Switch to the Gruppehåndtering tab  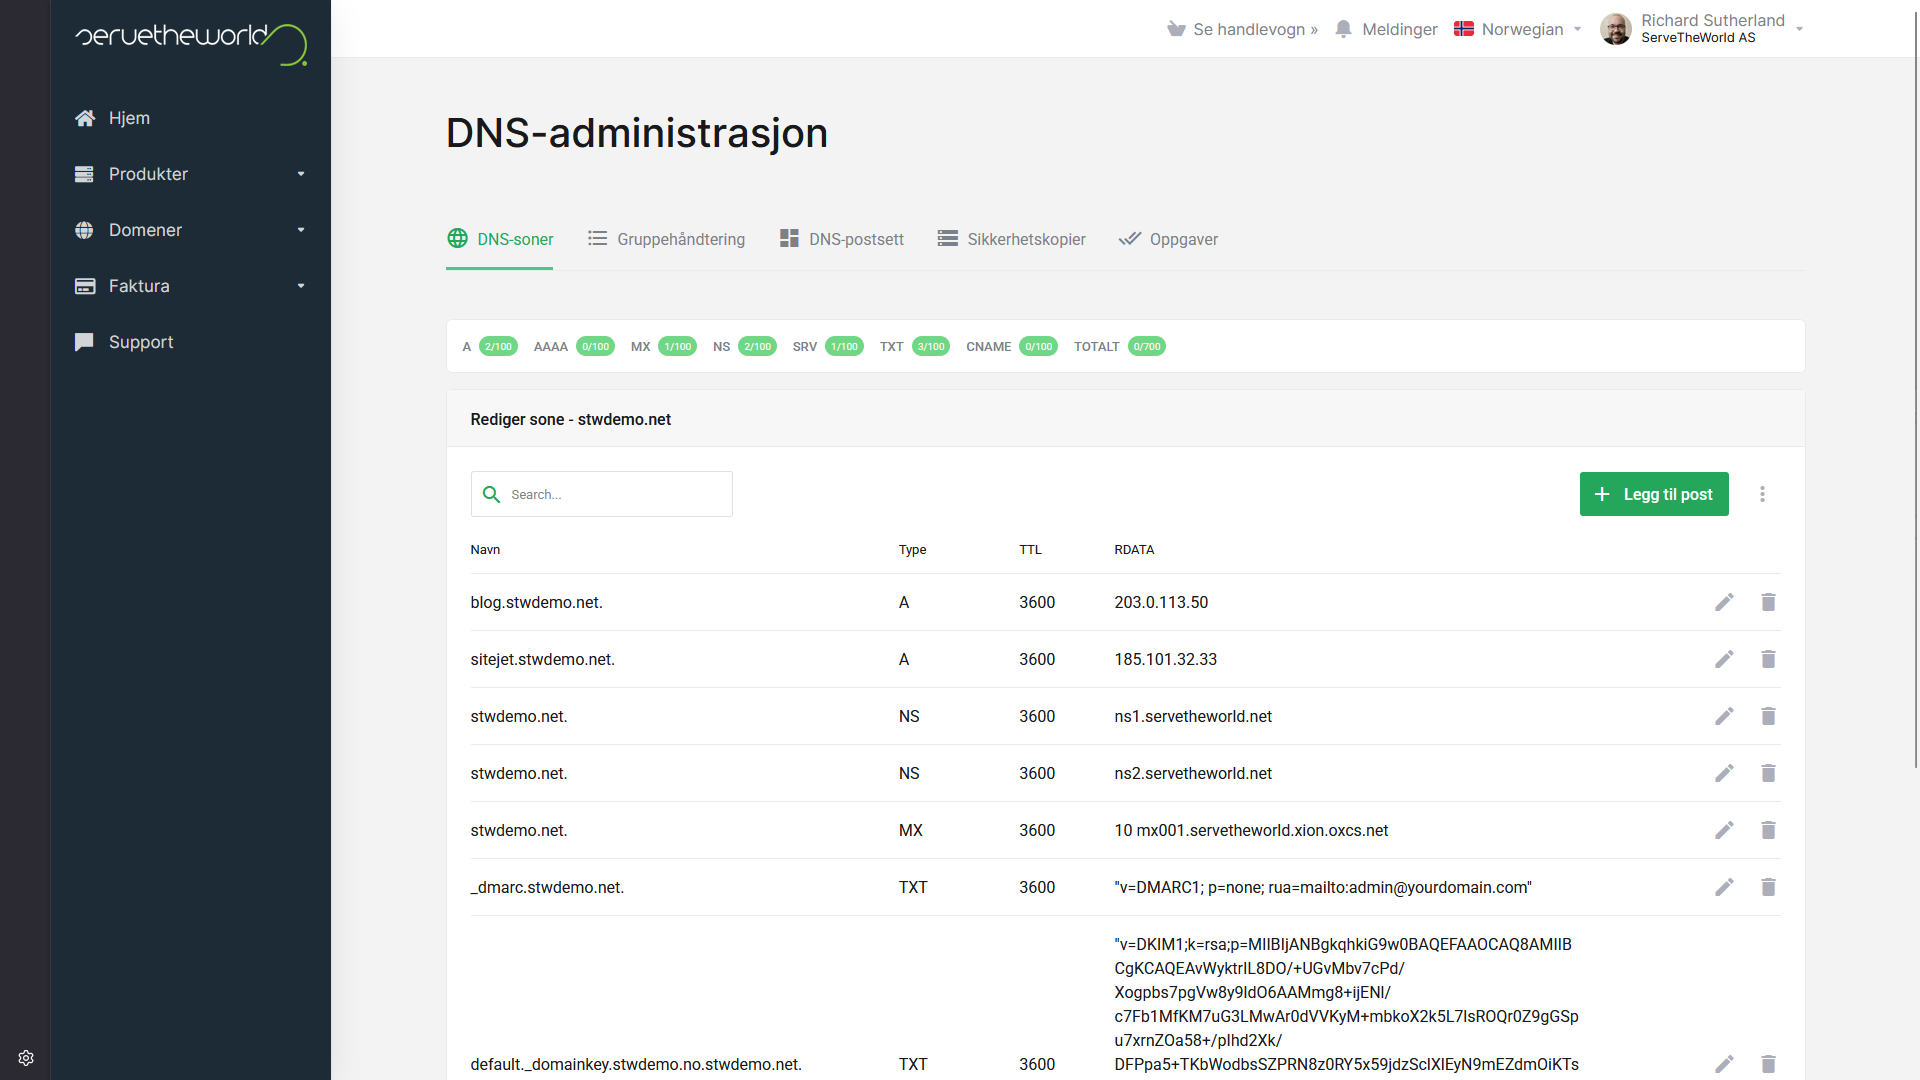coord(666,239)
